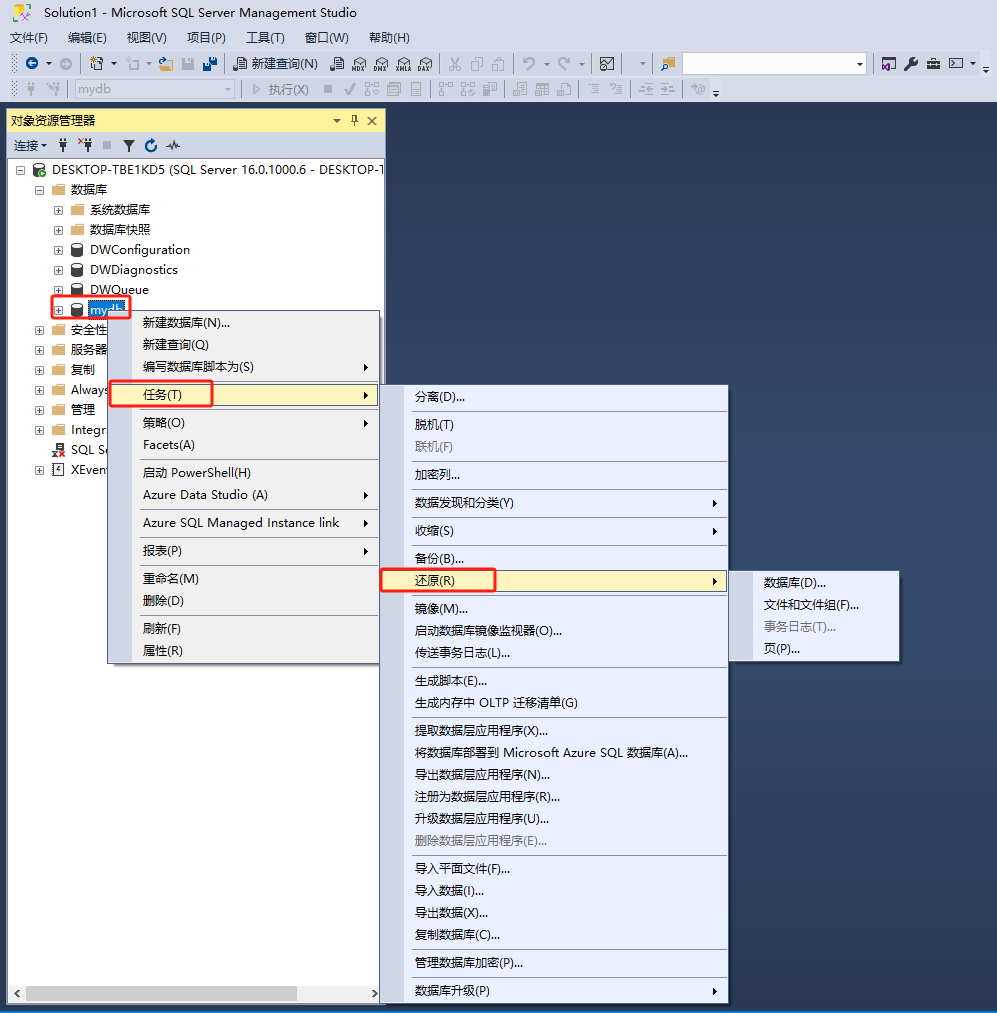The height and width of the screenshot is (1013, 997).
Task: Expand the 系统数据库 folder
Action: 58,210
